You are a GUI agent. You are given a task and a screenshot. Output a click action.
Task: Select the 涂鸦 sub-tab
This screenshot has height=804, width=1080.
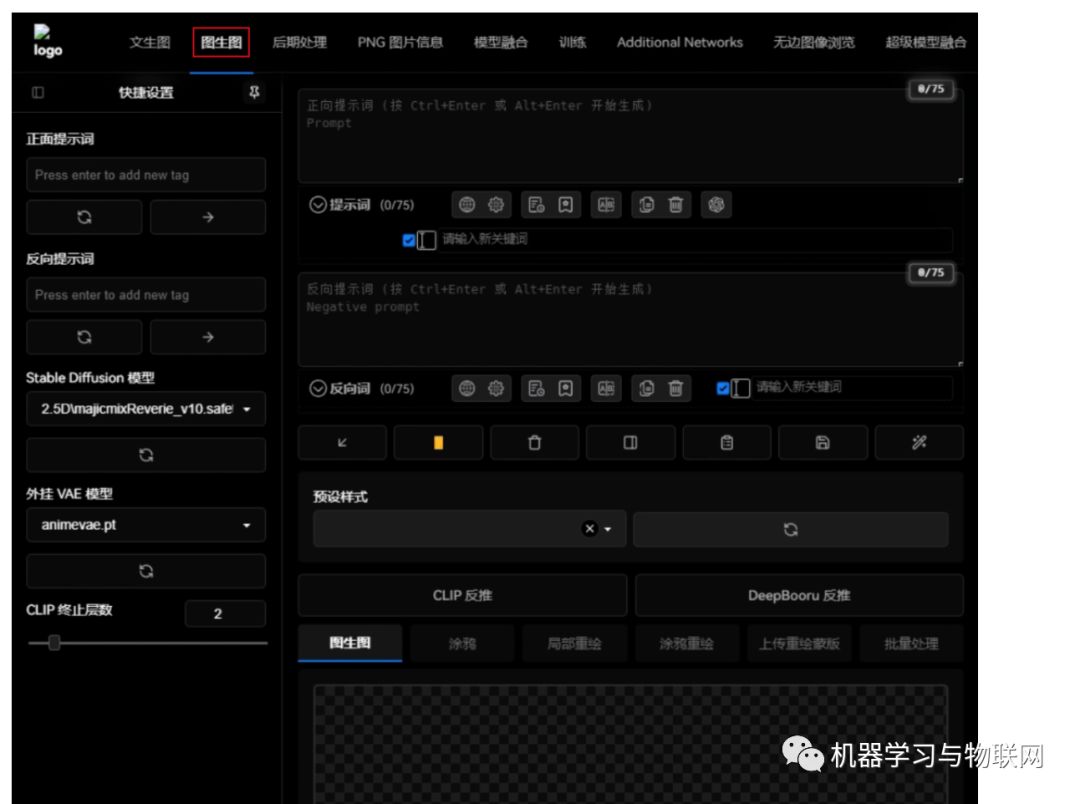click(462, 643)
